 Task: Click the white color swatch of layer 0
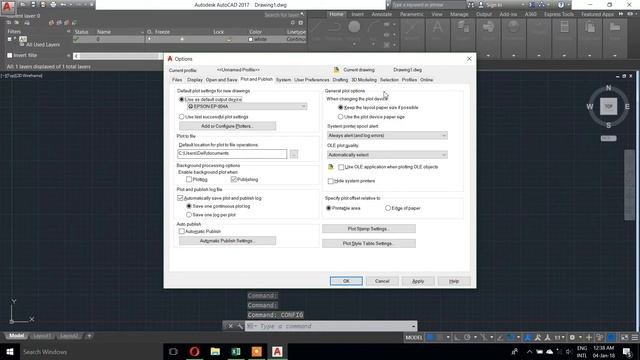pyautogui.click(x=251, y=39)
